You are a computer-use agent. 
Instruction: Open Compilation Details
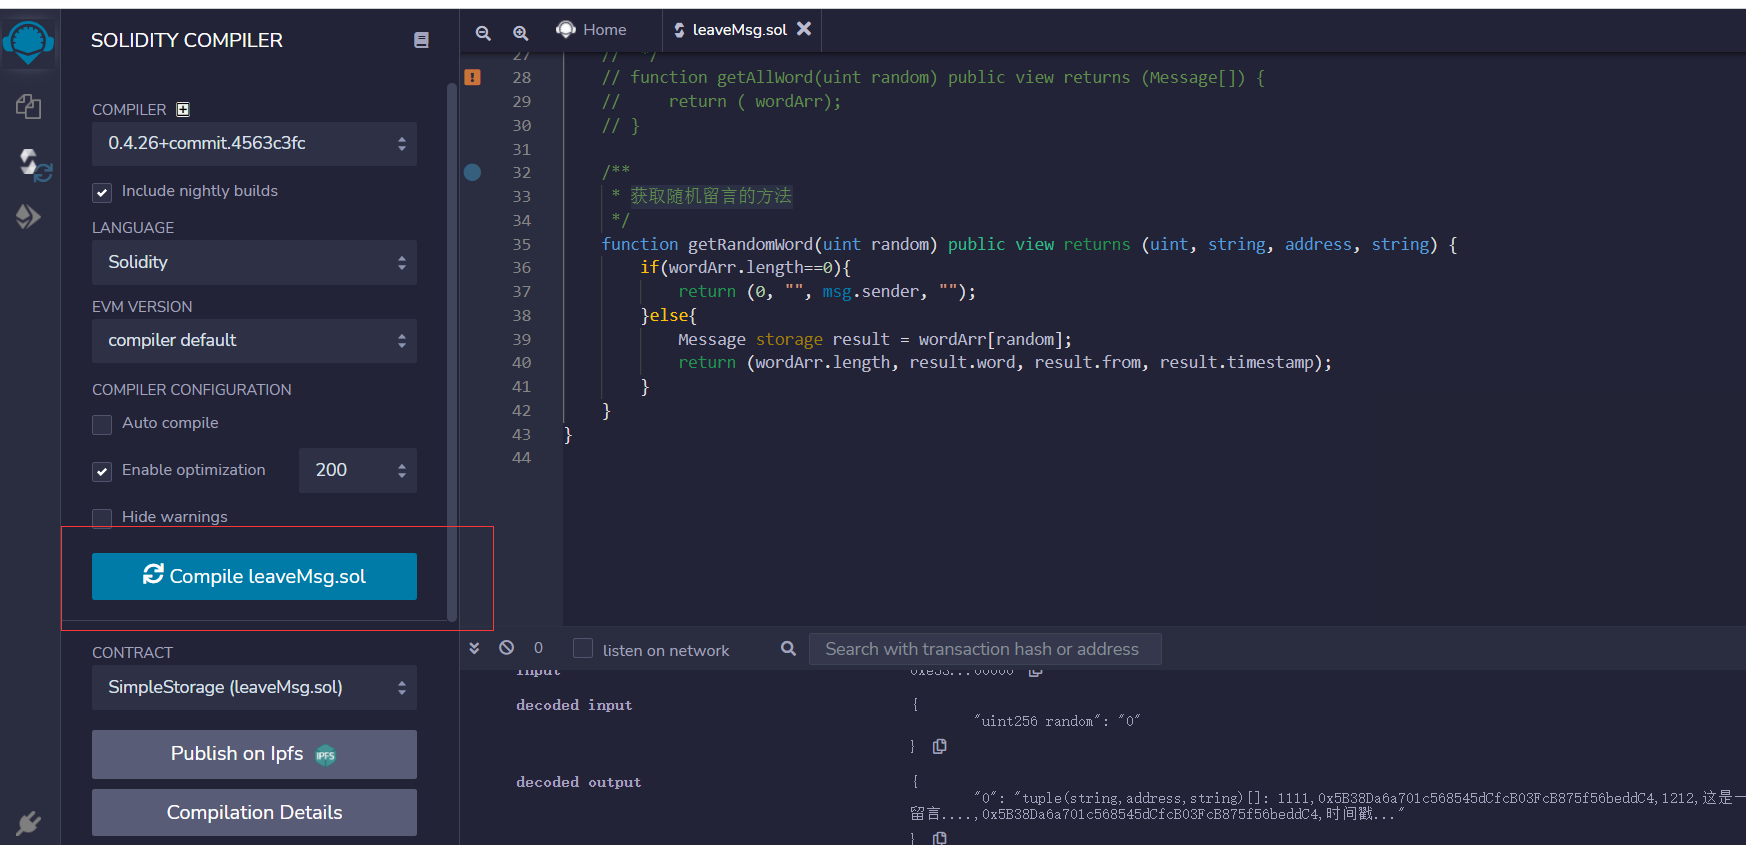(x=254, y=812)
